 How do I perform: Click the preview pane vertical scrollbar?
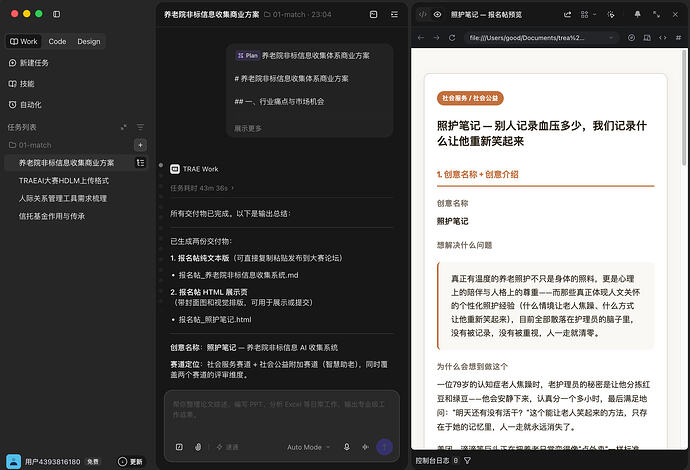tap(684, 108)
